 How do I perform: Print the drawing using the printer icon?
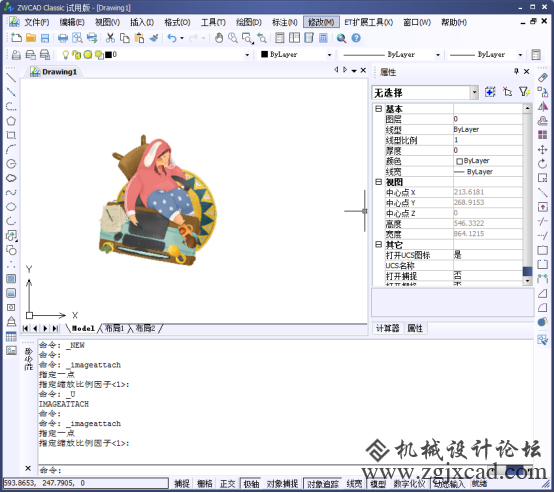(63, 38)
